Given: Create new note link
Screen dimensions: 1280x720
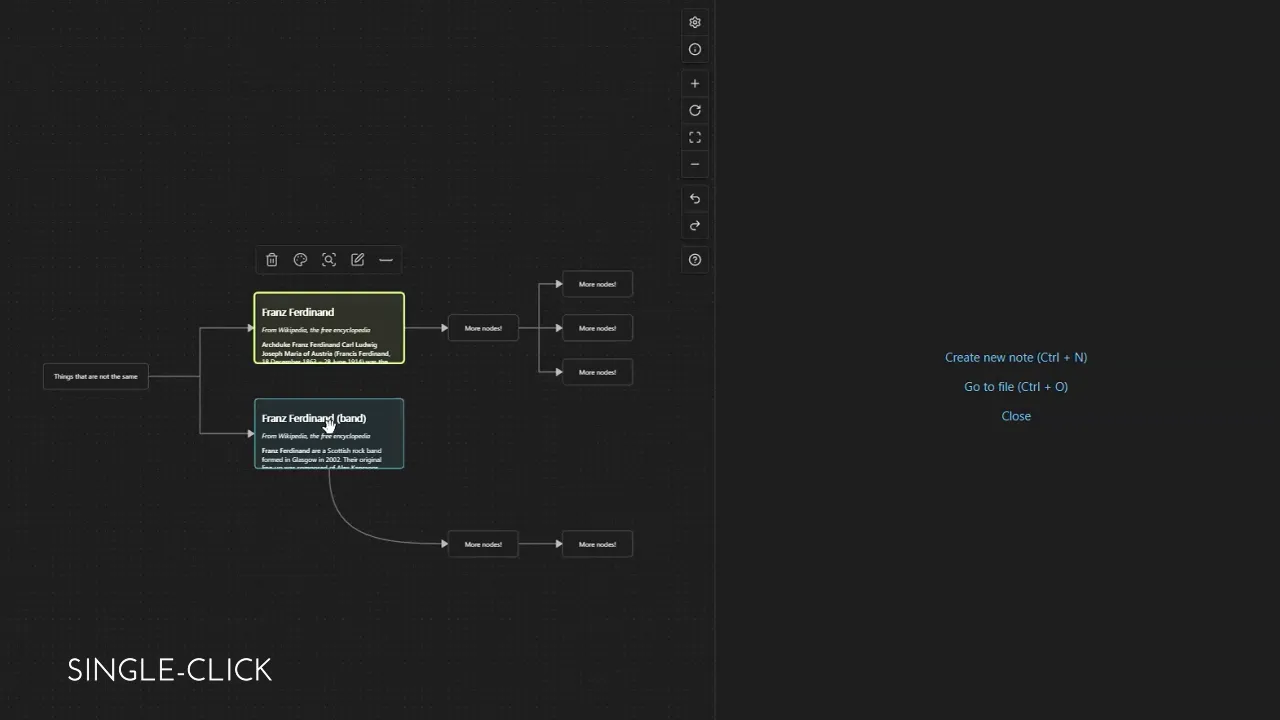Looking at the screenshot, I should (1016, 357).
